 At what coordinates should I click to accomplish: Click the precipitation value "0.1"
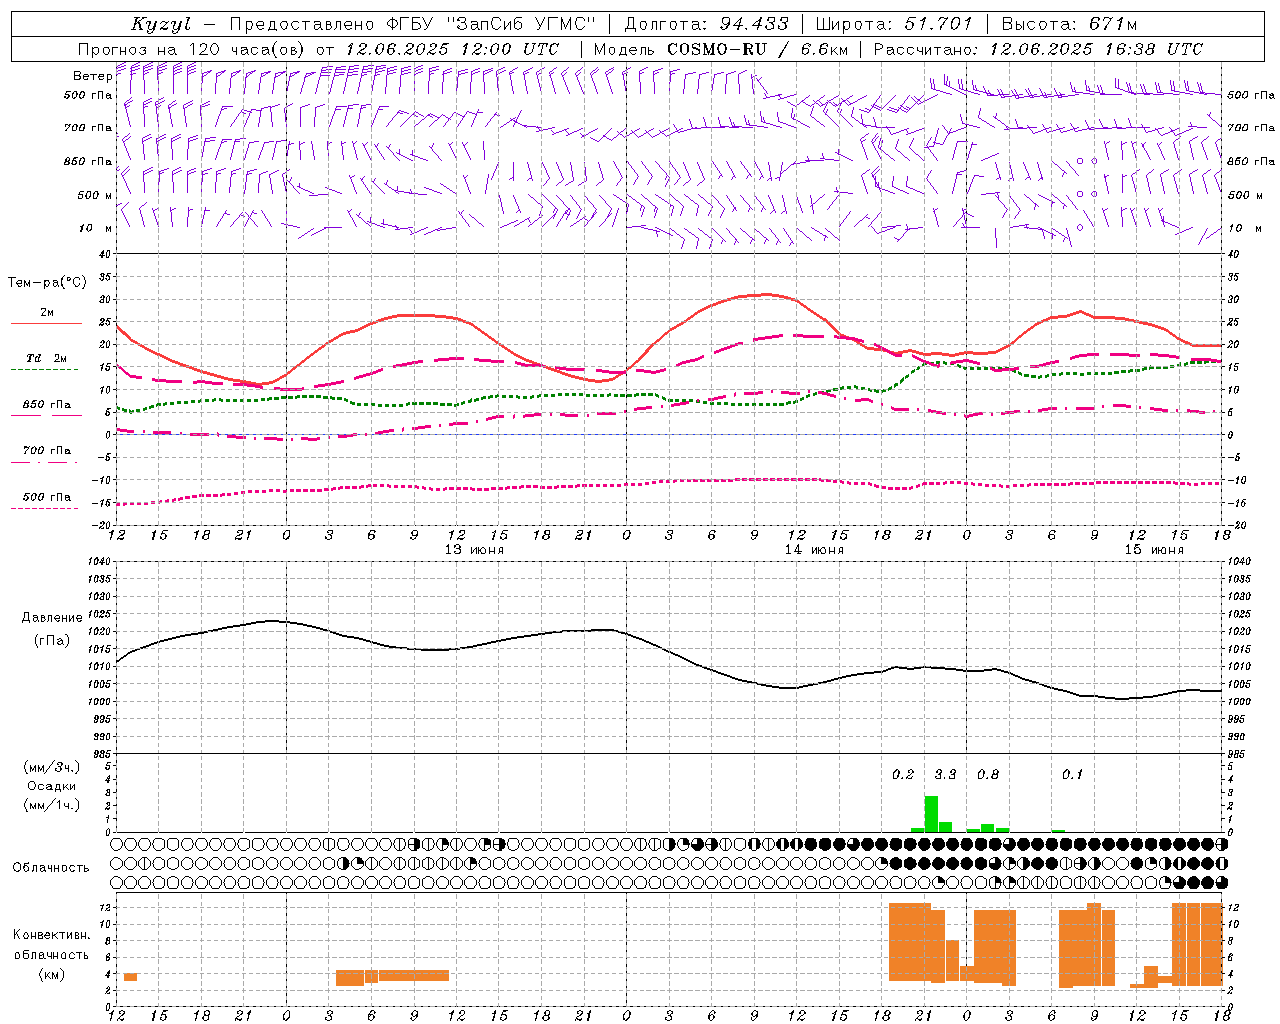[1072, 774]
